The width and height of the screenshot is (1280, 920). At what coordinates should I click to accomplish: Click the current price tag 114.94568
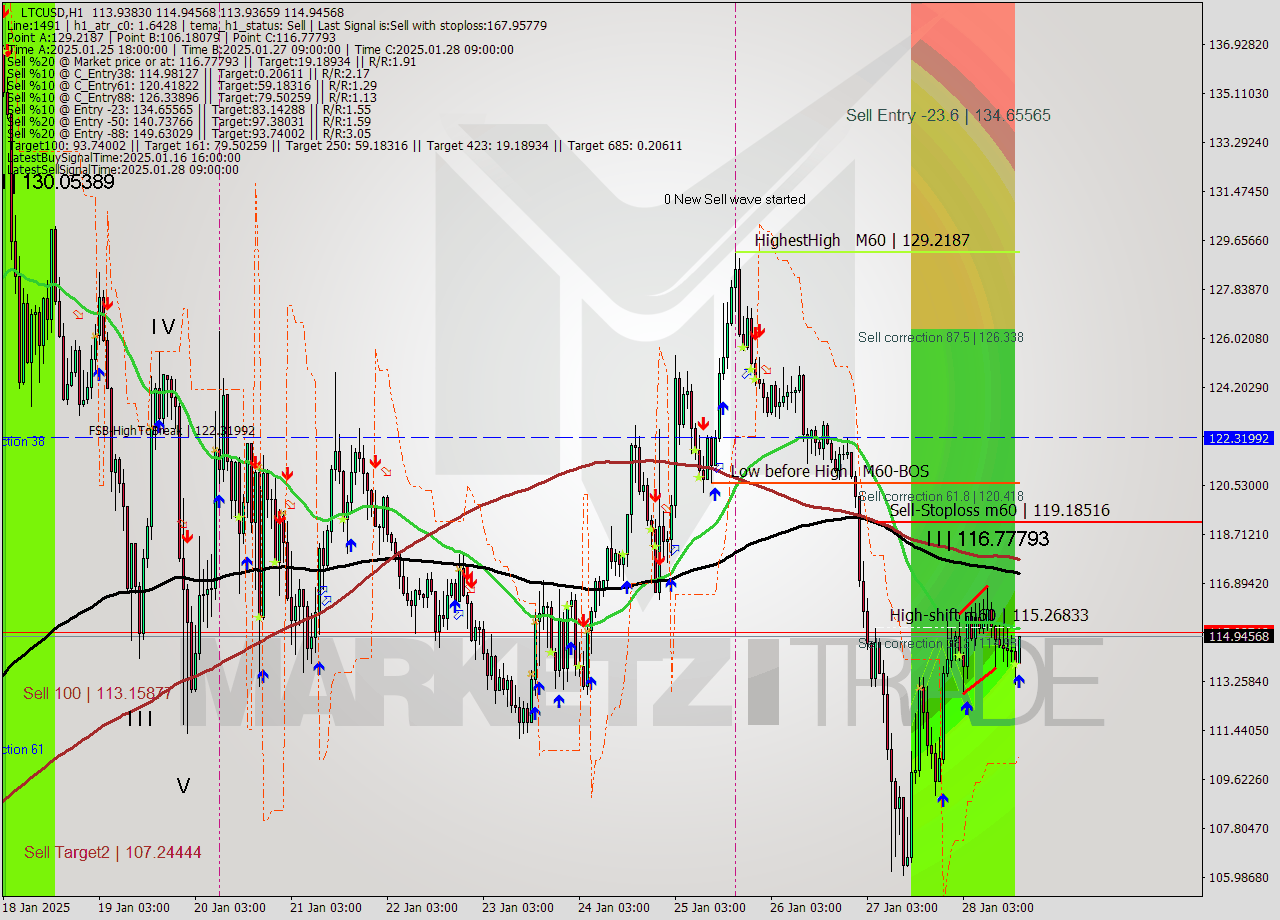pyautogui.click(x=1239, y=636)
